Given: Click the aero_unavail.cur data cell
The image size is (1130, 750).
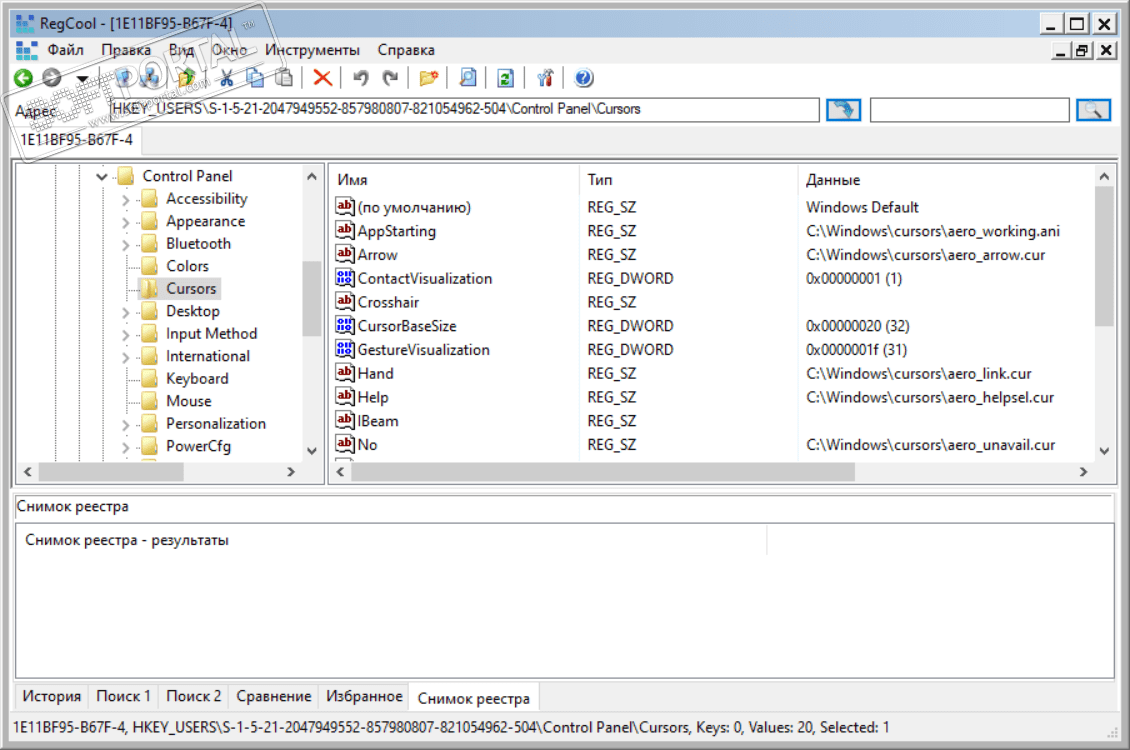Looking at the screenshot, I should (x=930, y=445).
